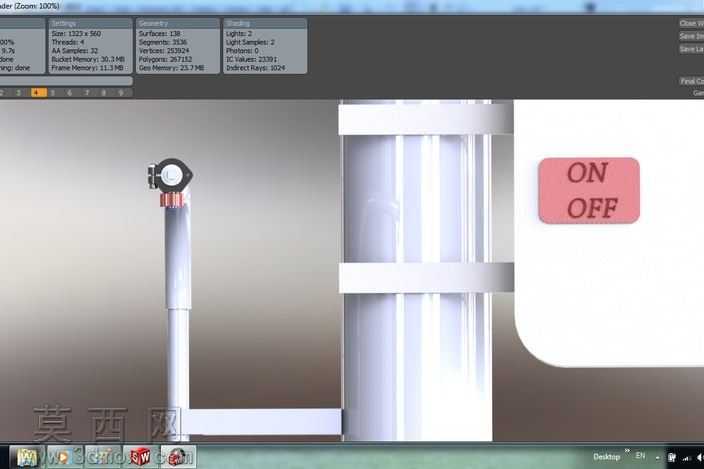Click the "Surfaces: 138" line
Viewport: 704px width, 469px height.
click(x=159, y=34)
